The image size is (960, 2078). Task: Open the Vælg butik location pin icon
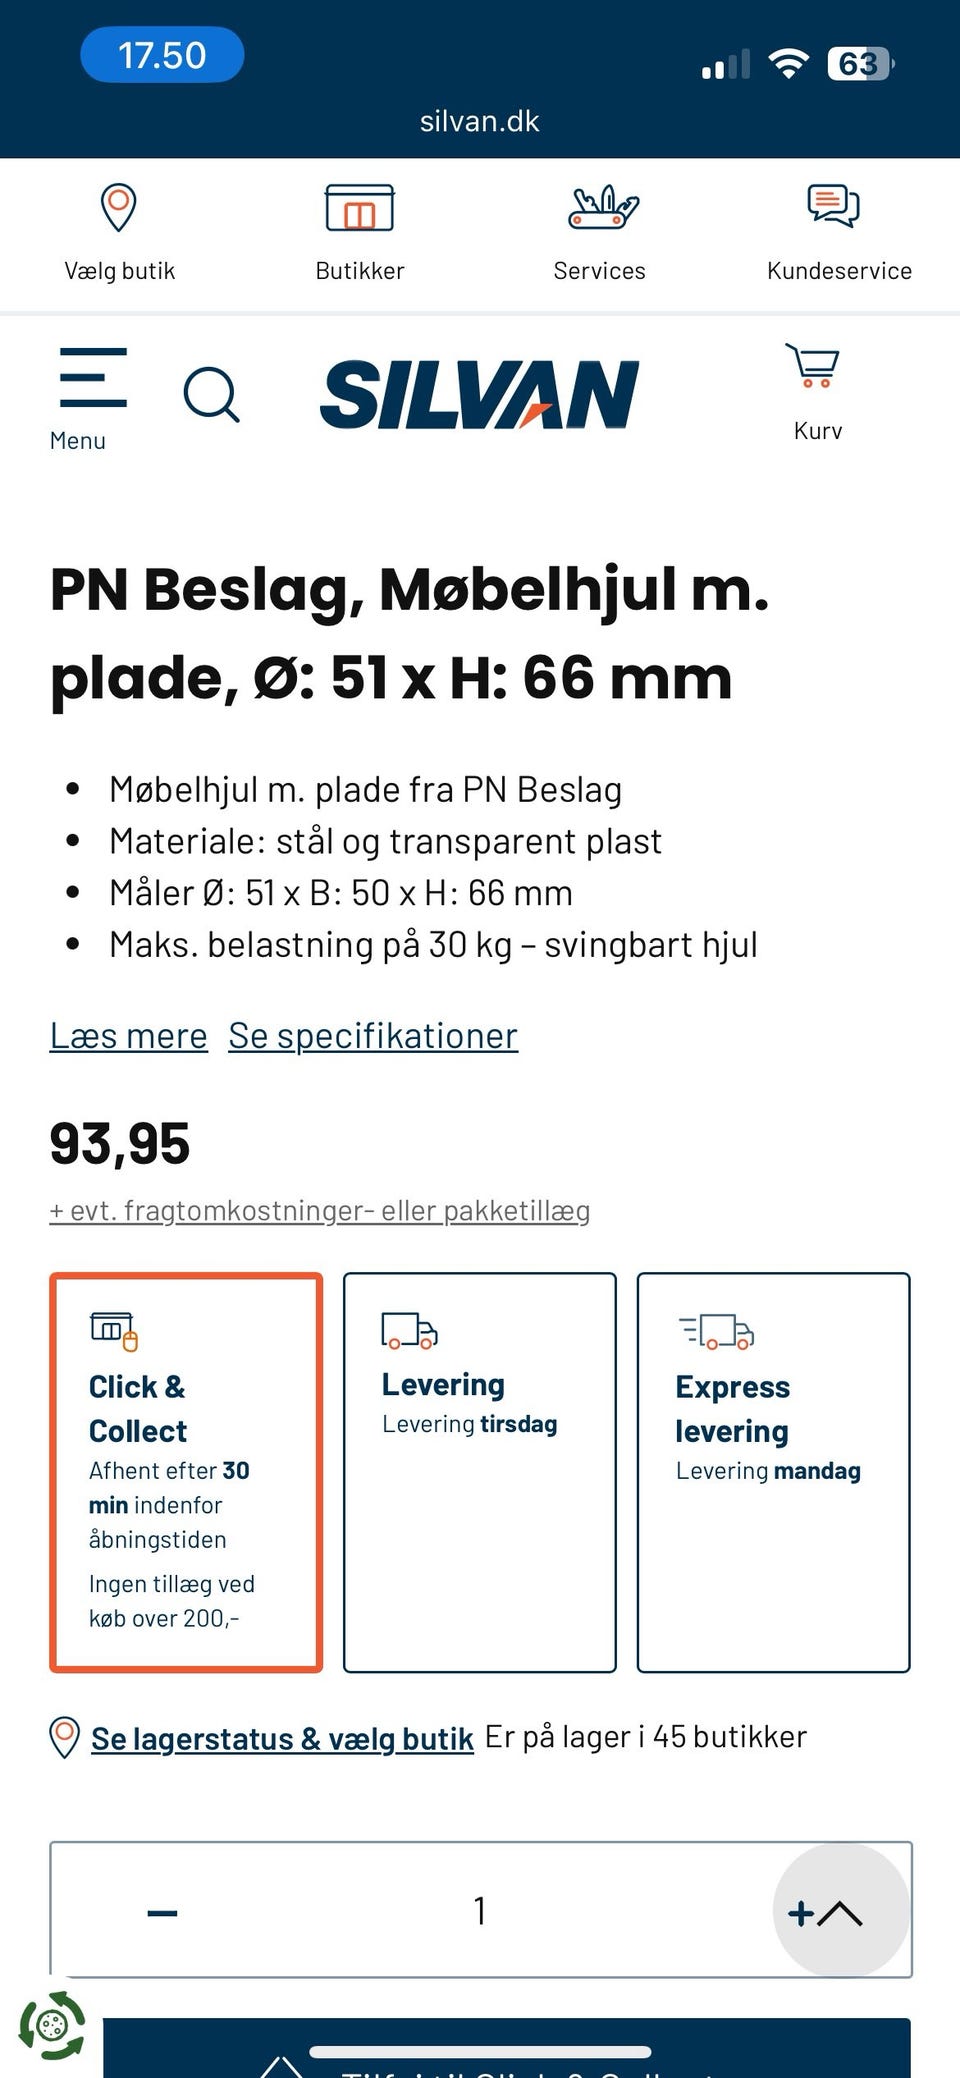pos(119,205)
